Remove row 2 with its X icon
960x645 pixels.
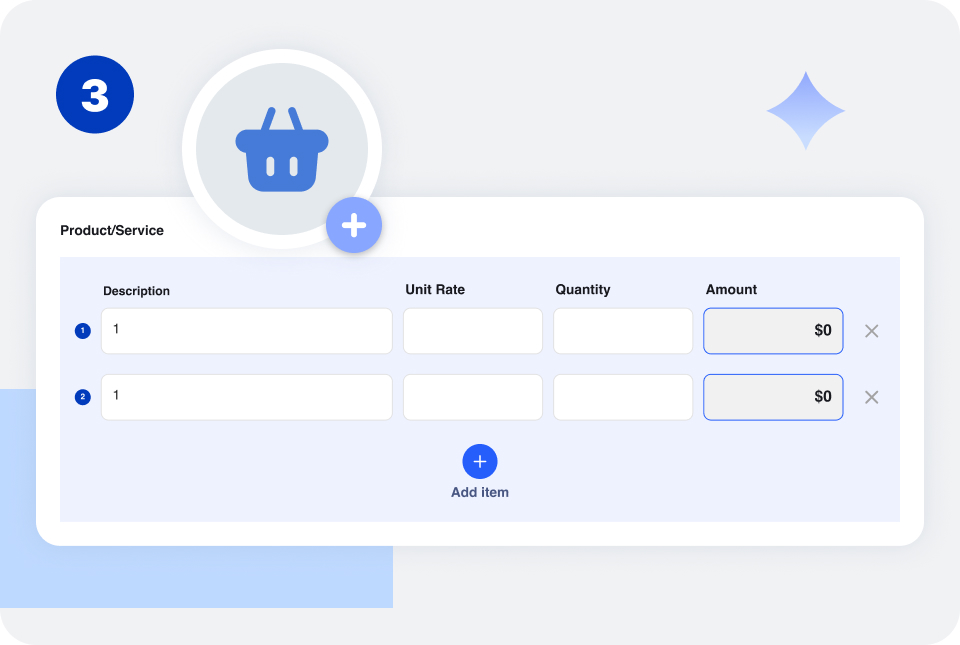871,397
